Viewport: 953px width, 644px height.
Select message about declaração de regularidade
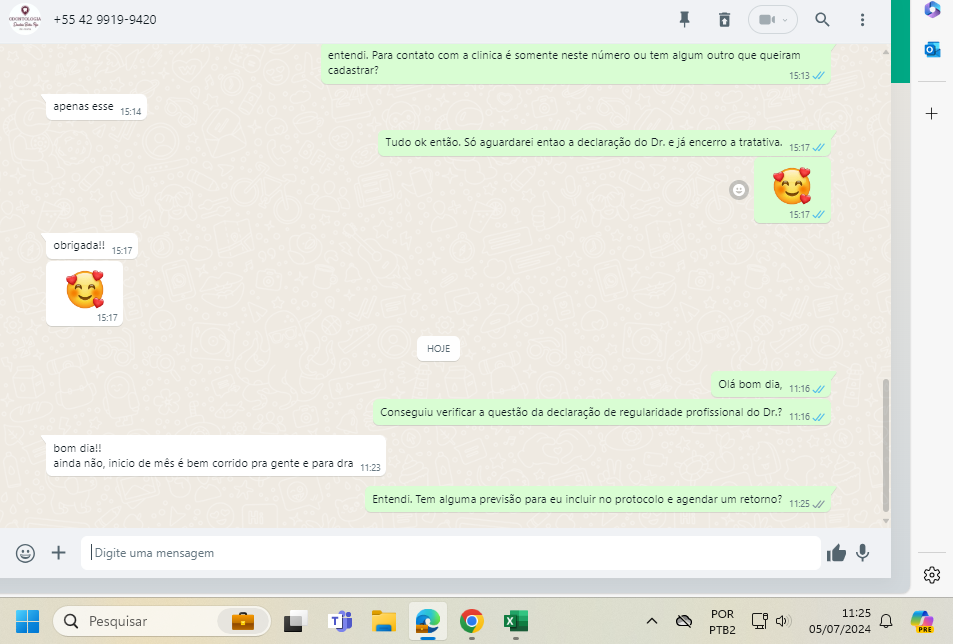click(602, 413)
